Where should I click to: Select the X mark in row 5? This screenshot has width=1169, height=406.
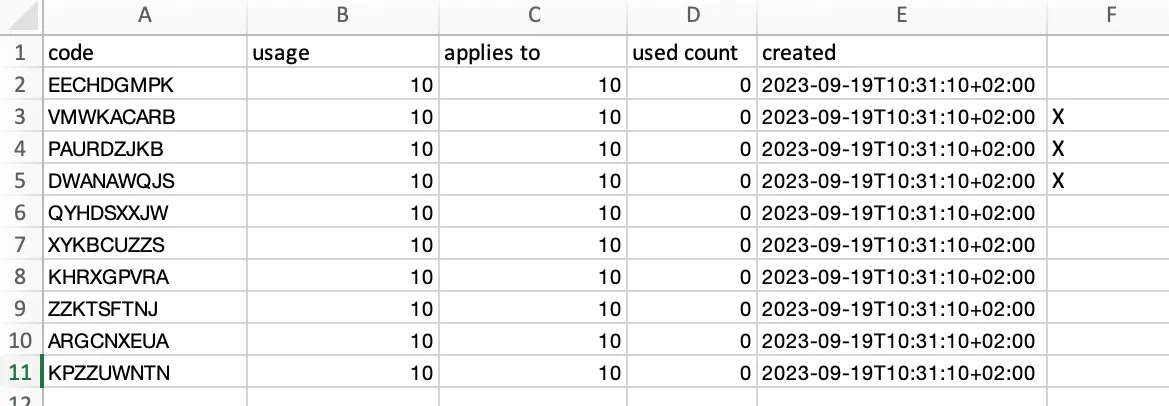[1057, 181]
